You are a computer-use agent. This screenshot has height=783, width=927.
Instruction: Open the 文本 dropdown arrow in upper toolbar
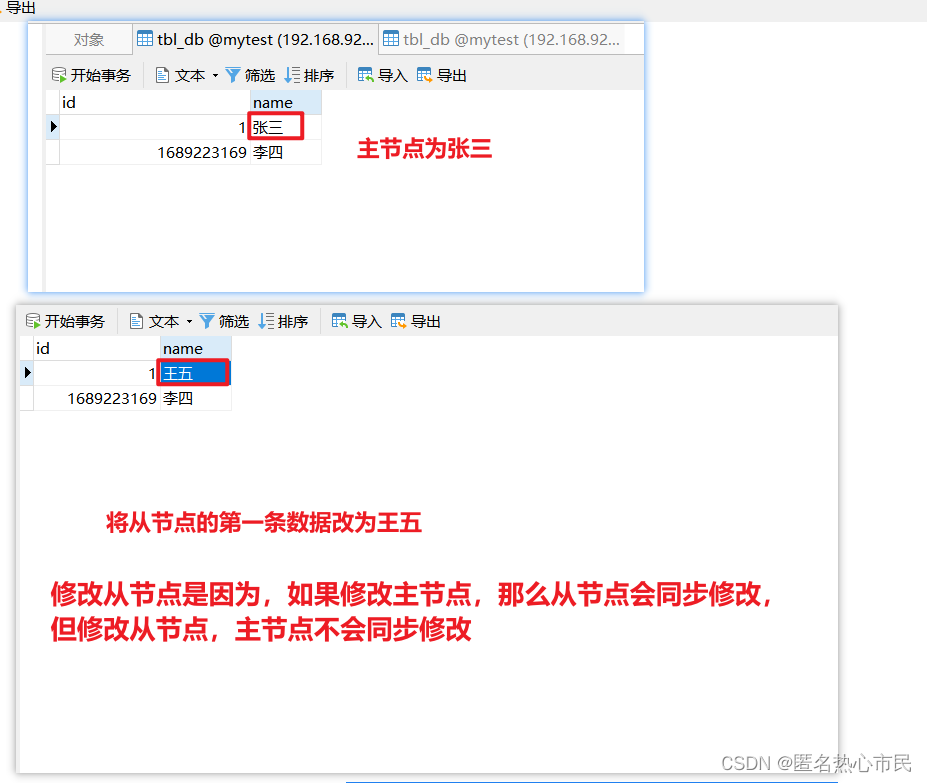tap(215, 76)
